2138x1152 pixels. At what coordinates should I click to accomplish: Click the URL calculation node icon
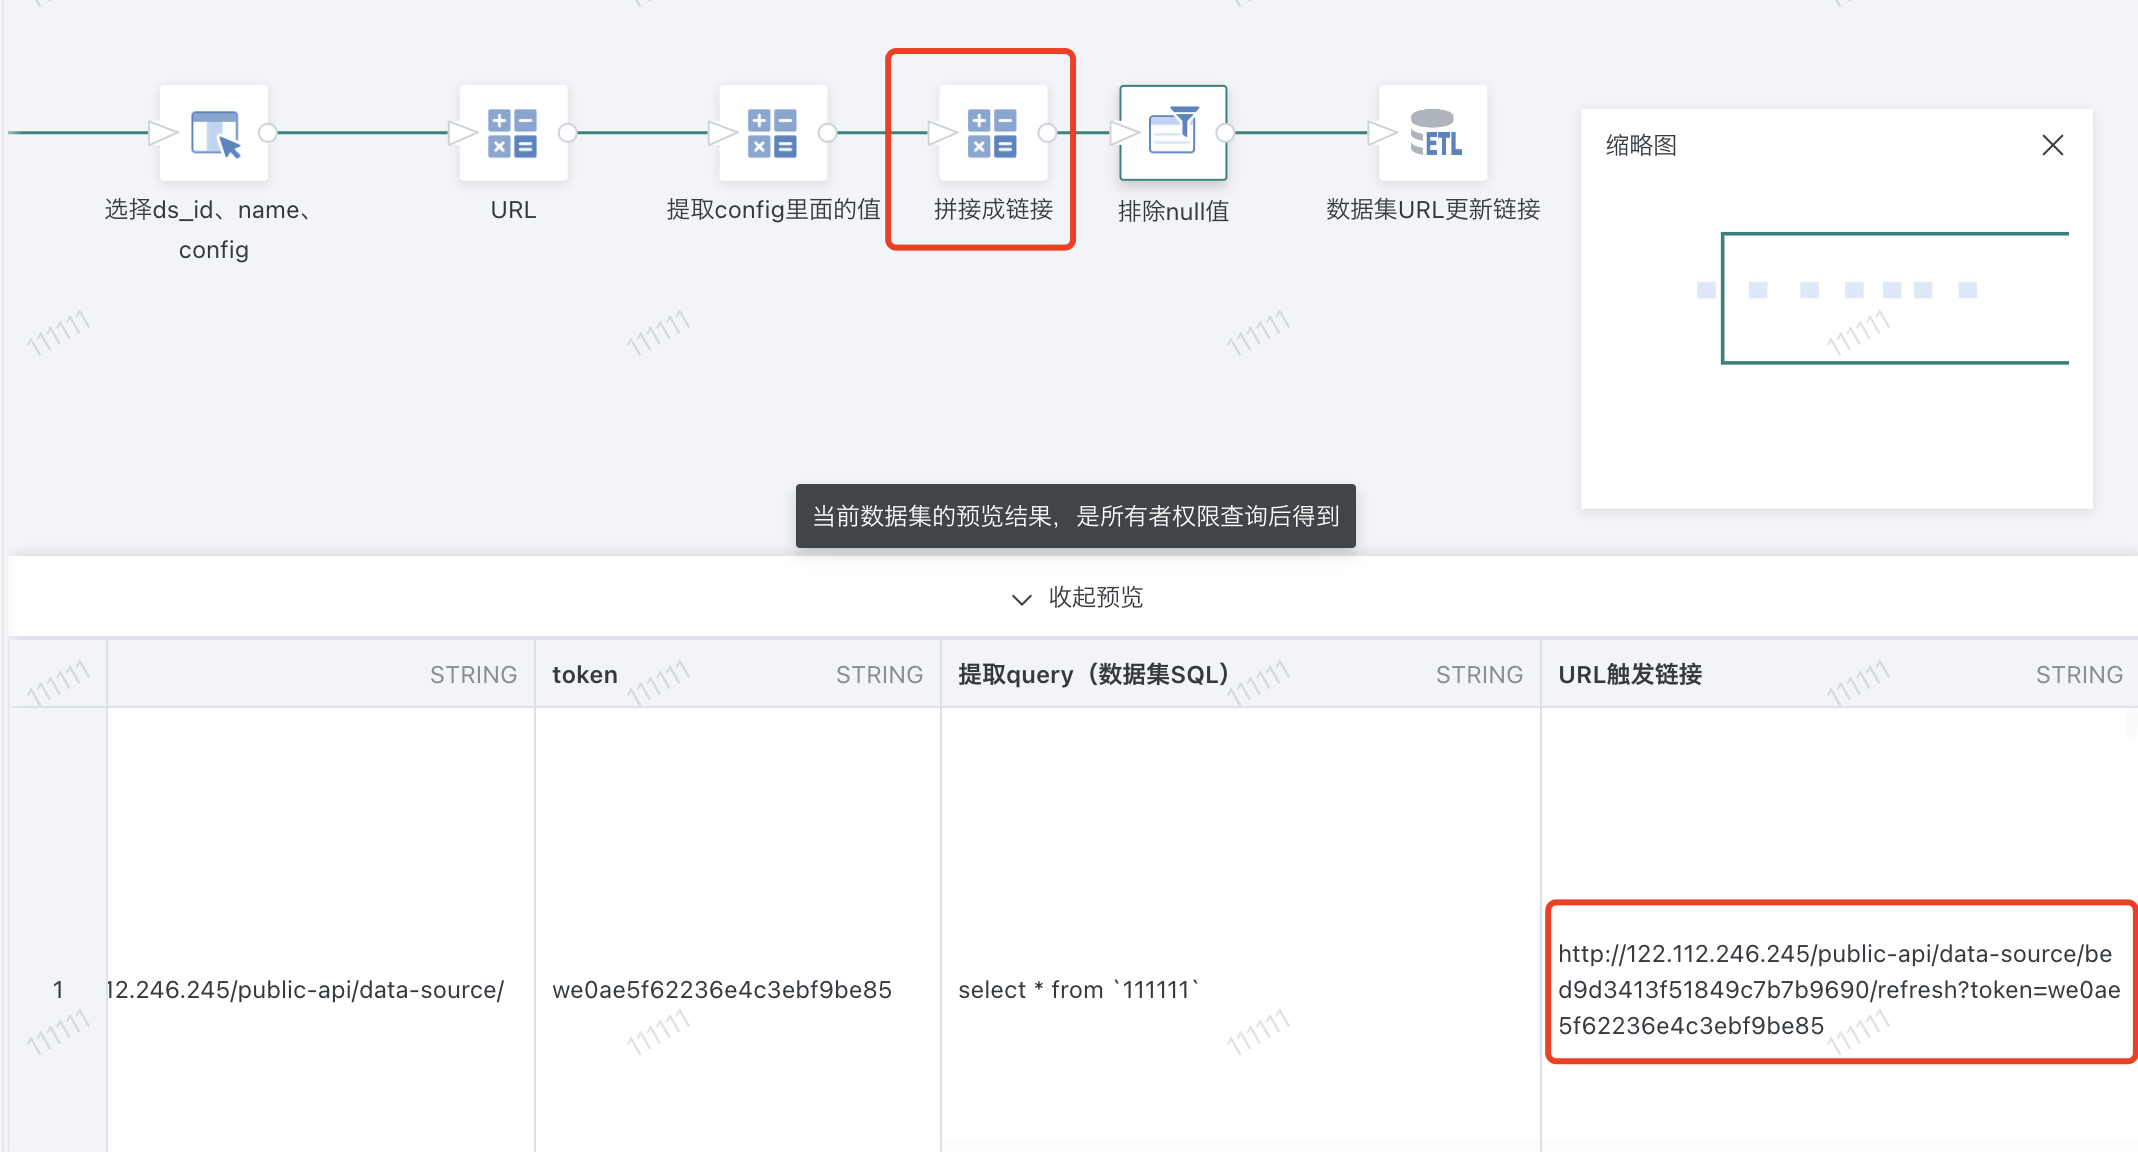pos(513,133)
